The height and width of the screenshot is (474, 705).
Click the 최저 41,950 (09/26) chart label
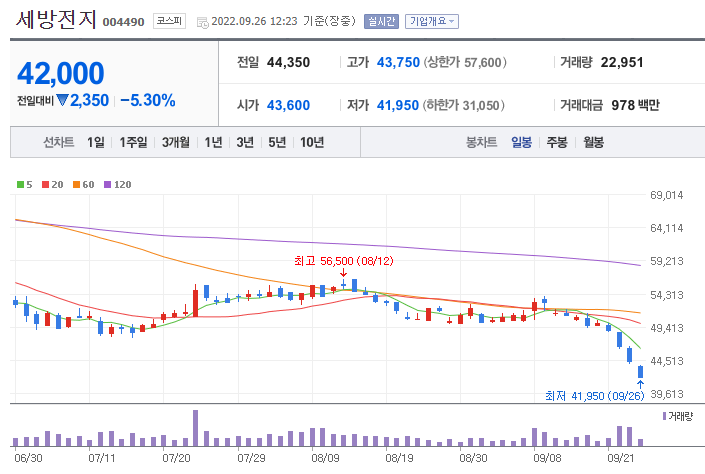point(594,396)
